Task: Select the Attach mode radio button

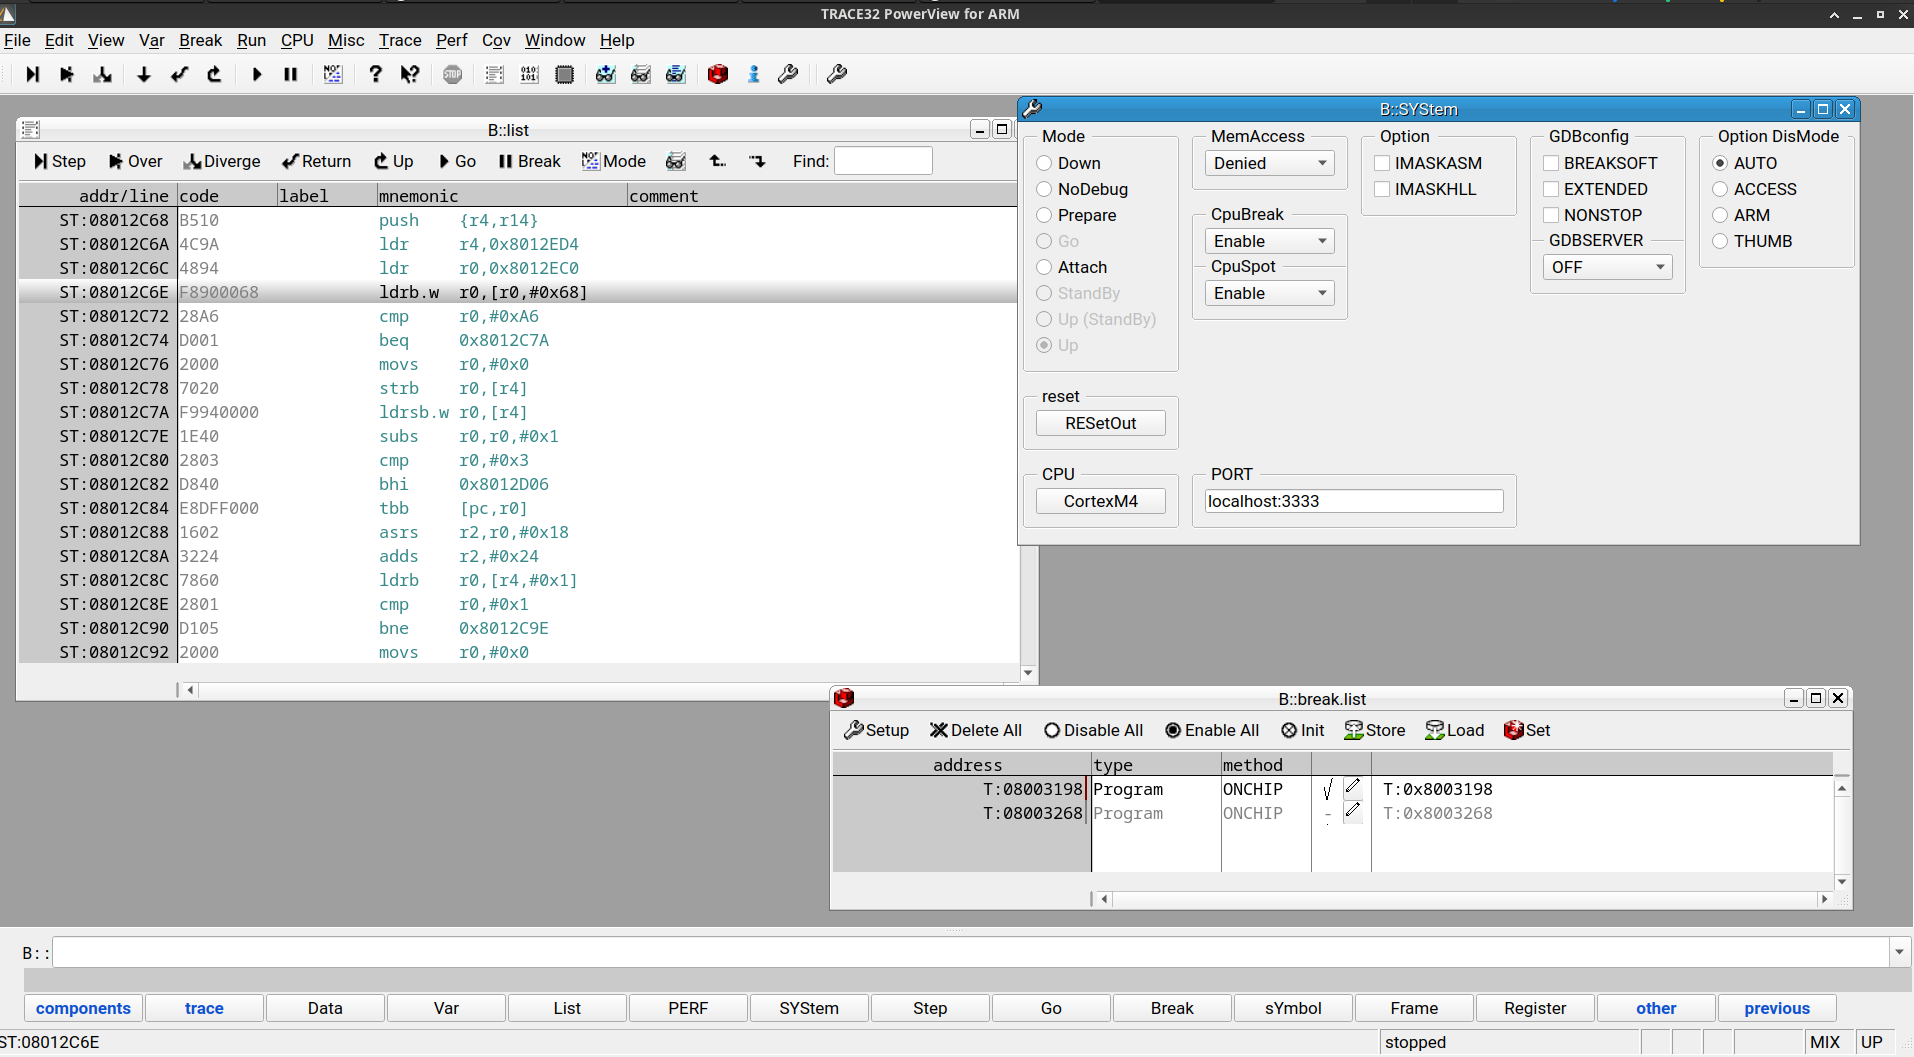Action: click(x=1044, y=267)
